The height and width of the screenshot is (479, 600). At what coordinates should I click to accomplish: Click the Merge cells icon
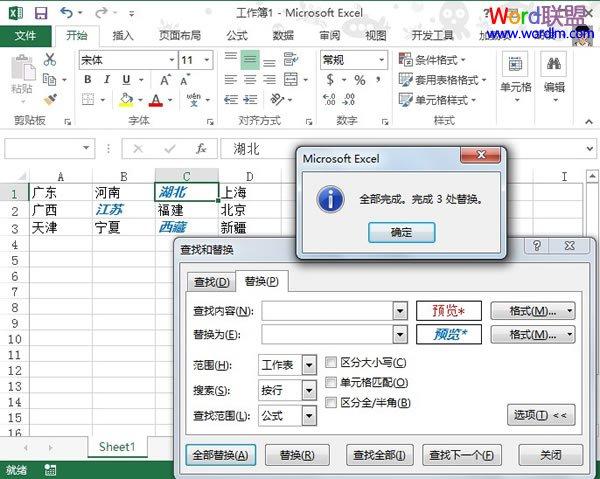(291, 80)
